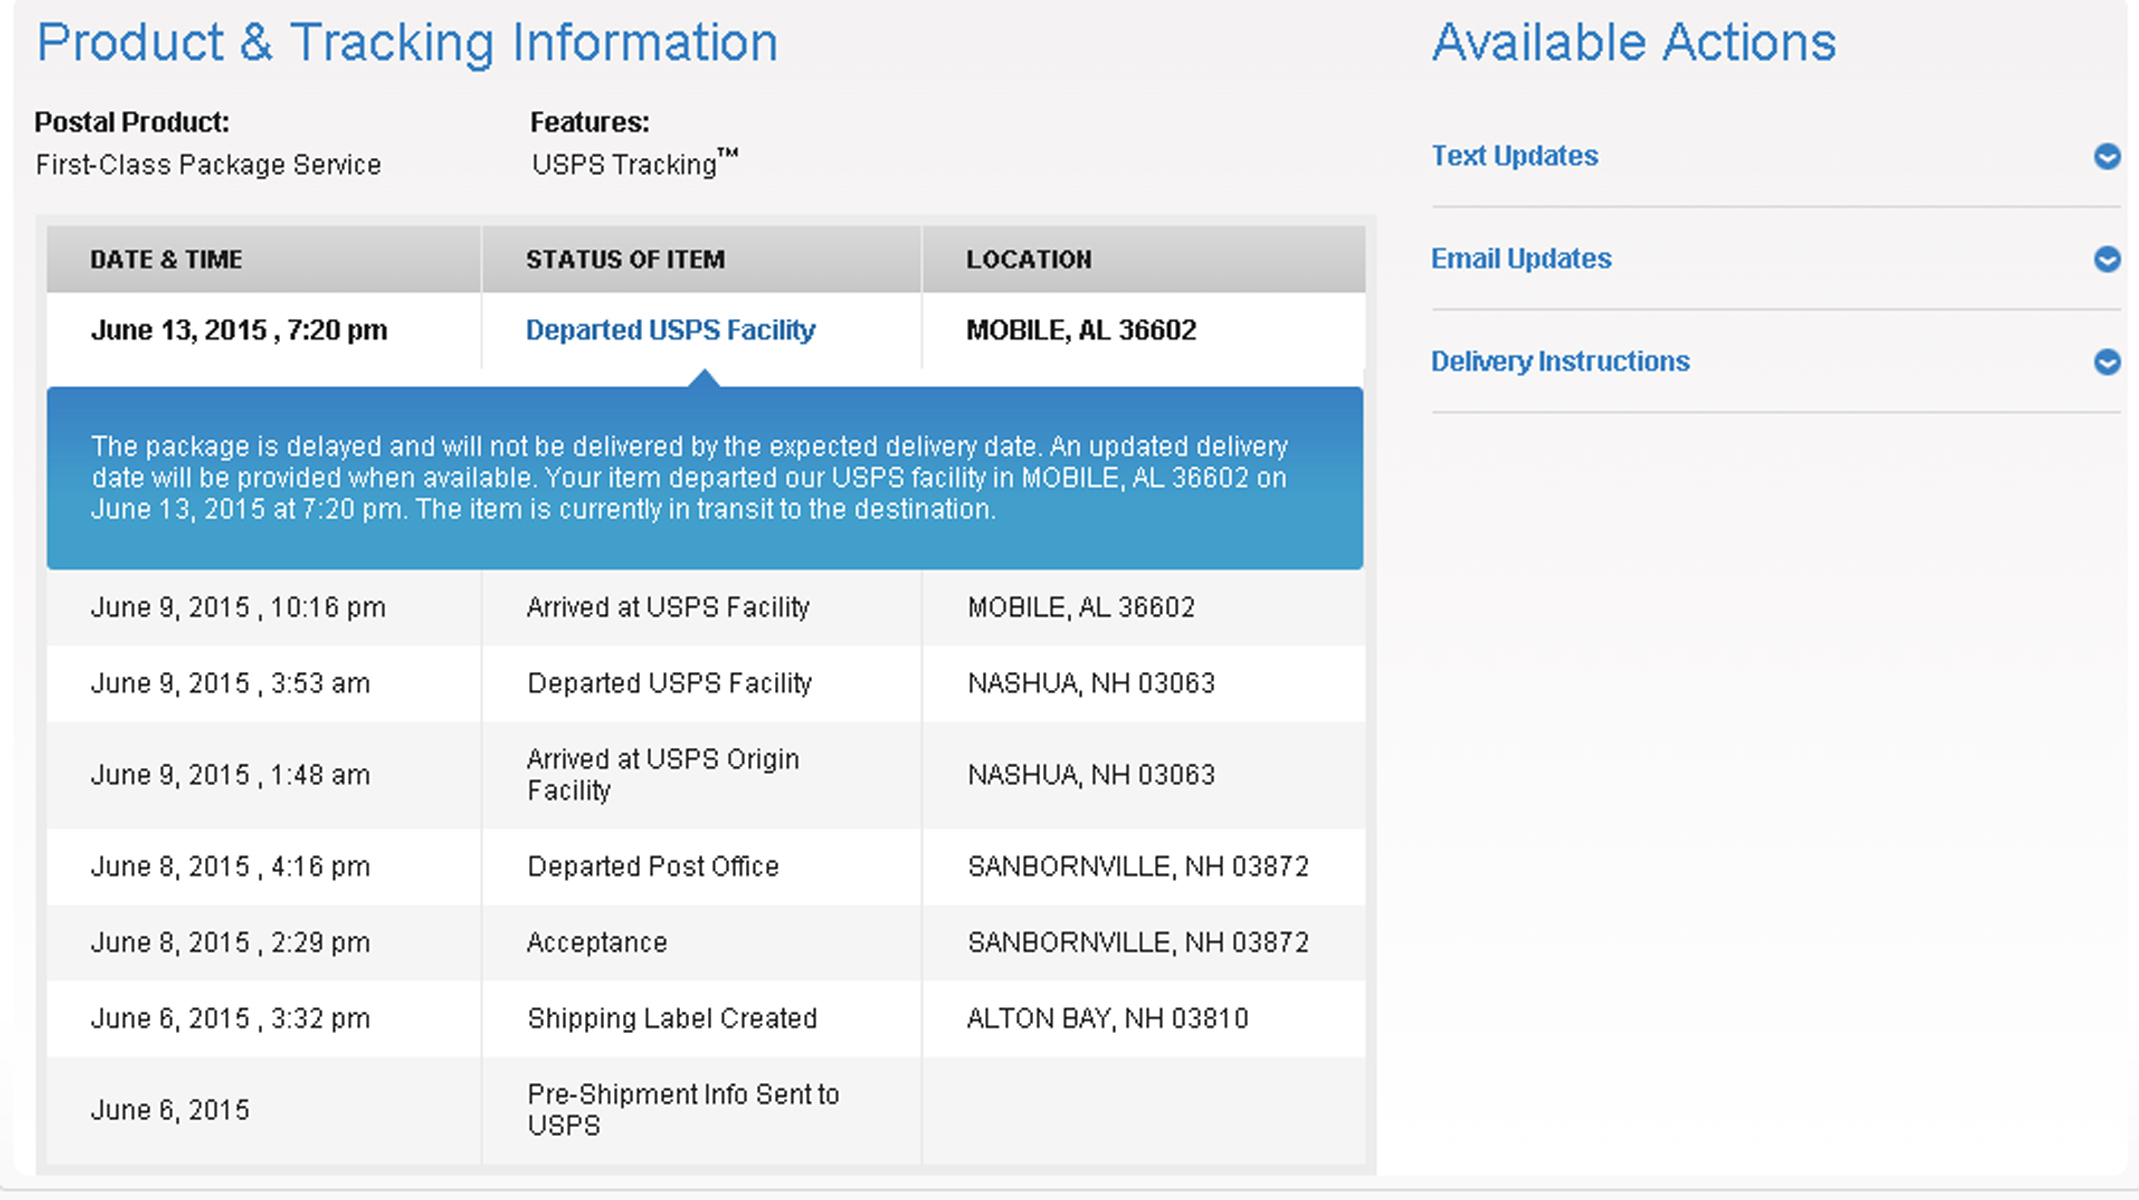This screenshot has height=1200, width=2139.
Task: Expand the Delivery Instructions chevron icon
Action: pyautogui.click(x=2107, y=362)
